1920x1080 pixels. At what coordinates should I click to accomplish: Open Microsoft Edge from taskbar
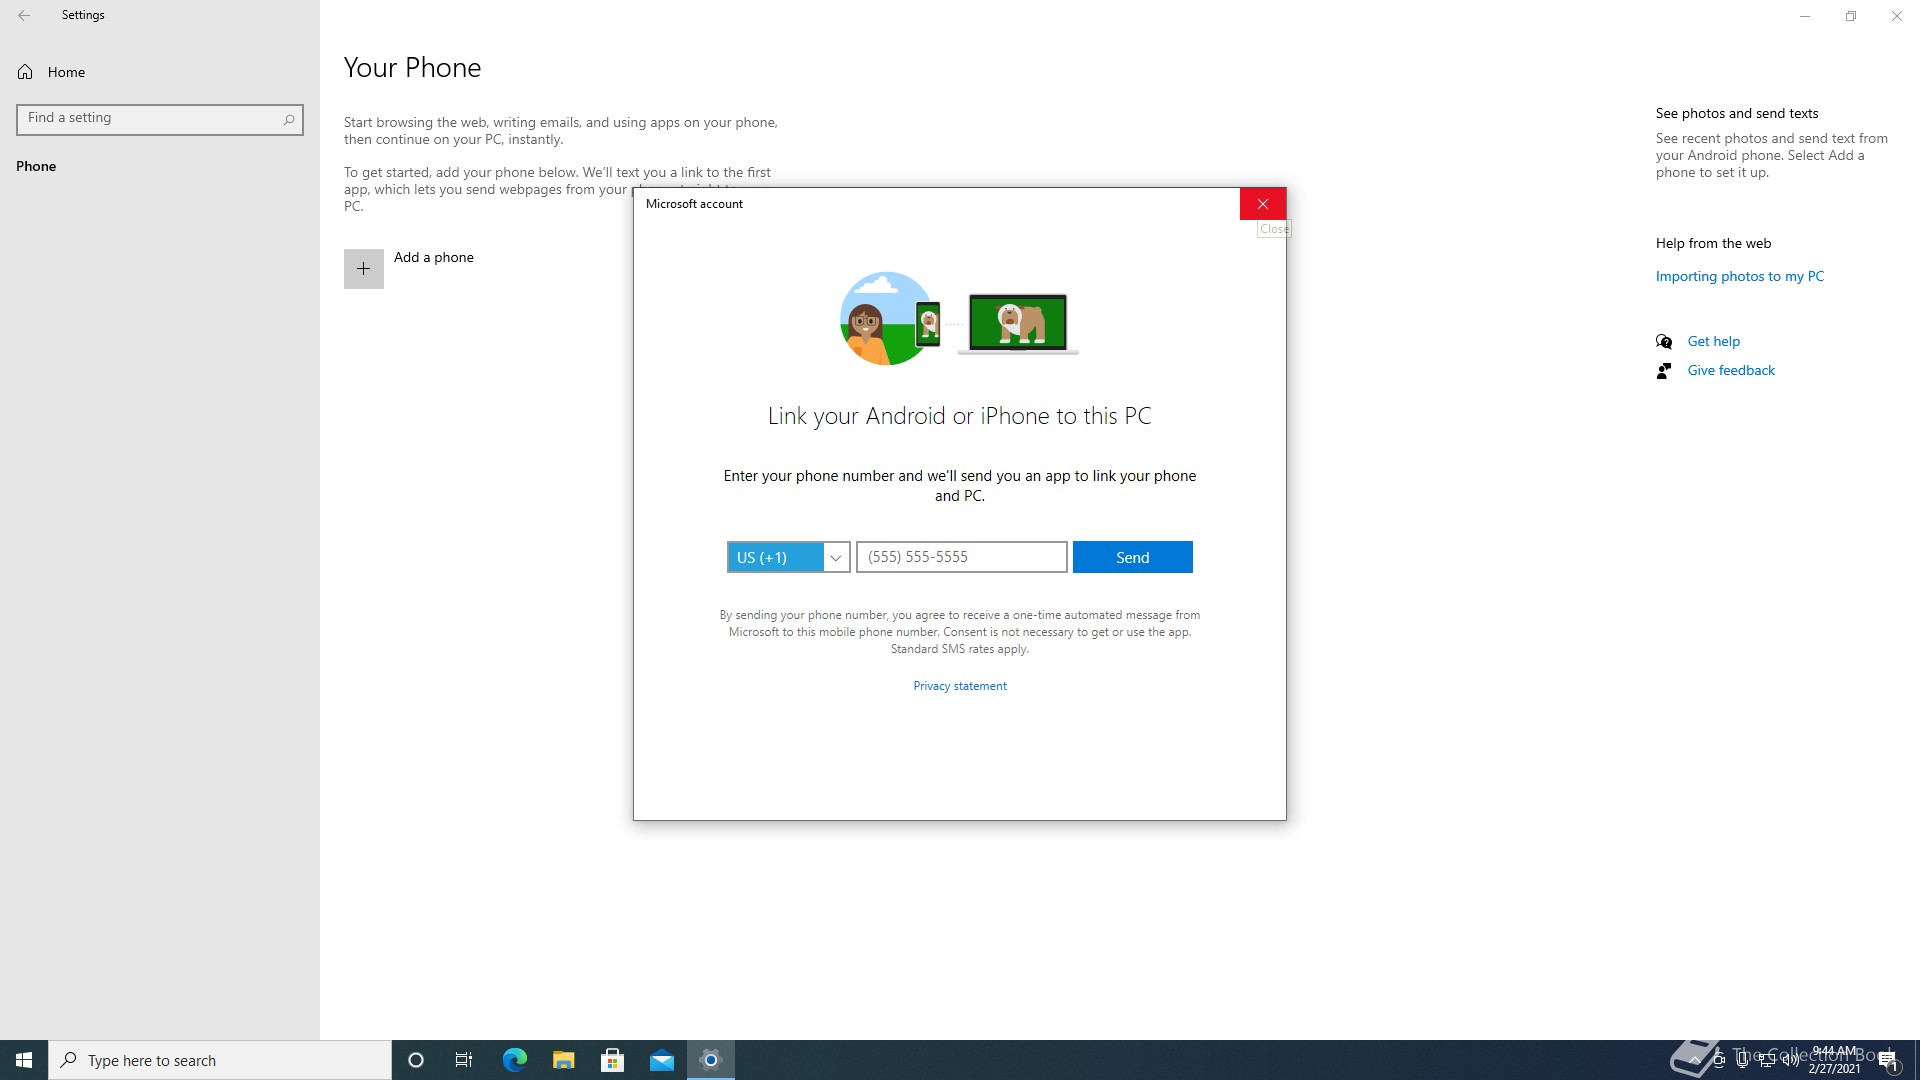[x=514, y=1060]
